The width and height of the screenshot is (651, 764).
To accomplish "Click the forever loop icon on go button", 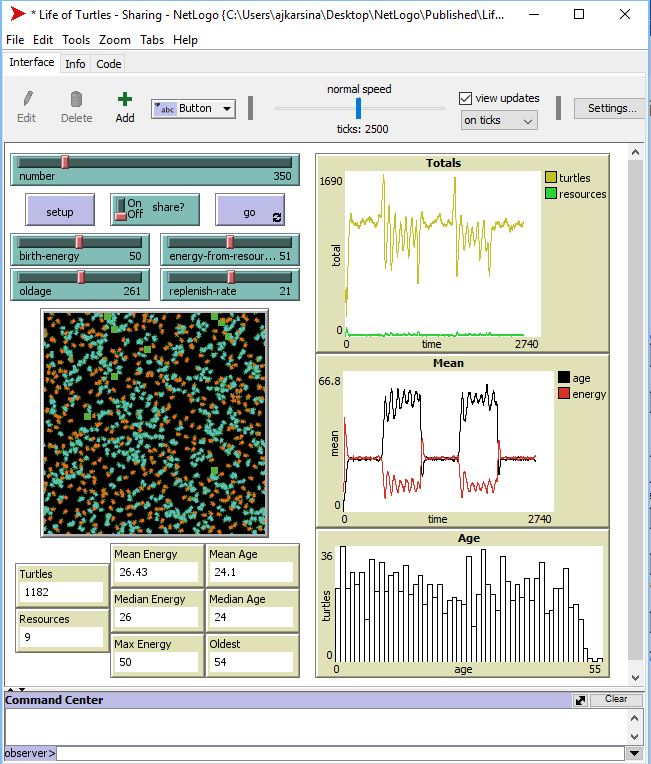I will [x=277, y=216].
